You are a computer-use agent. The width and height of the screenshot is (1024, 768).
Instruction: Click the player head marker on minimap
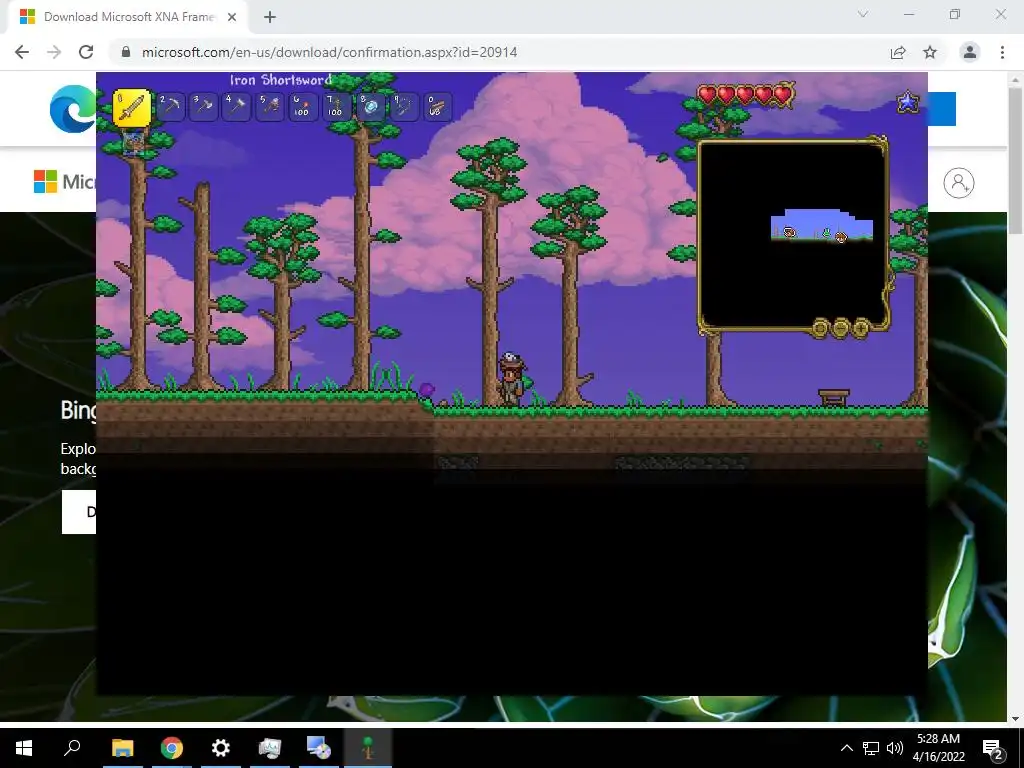(841, 237)
